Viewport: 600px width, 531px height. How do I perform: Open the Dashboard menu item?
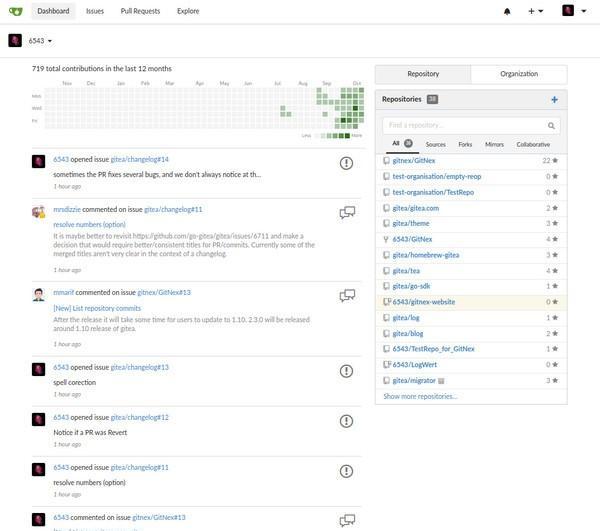53,11
